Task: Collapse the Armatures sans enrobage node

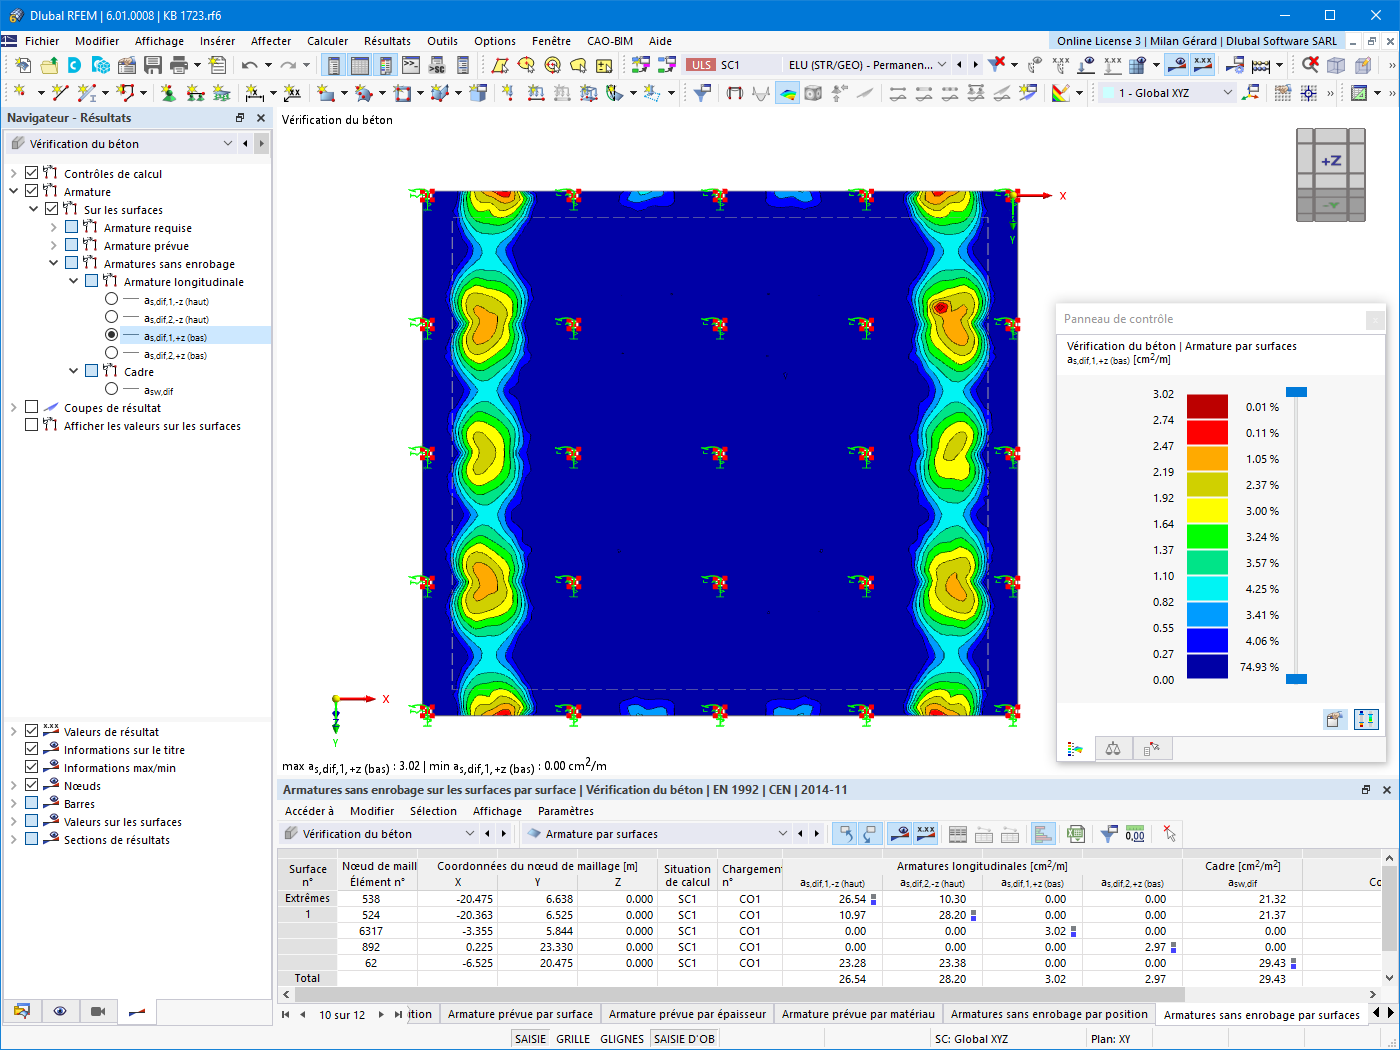Action: pos(54,263)
